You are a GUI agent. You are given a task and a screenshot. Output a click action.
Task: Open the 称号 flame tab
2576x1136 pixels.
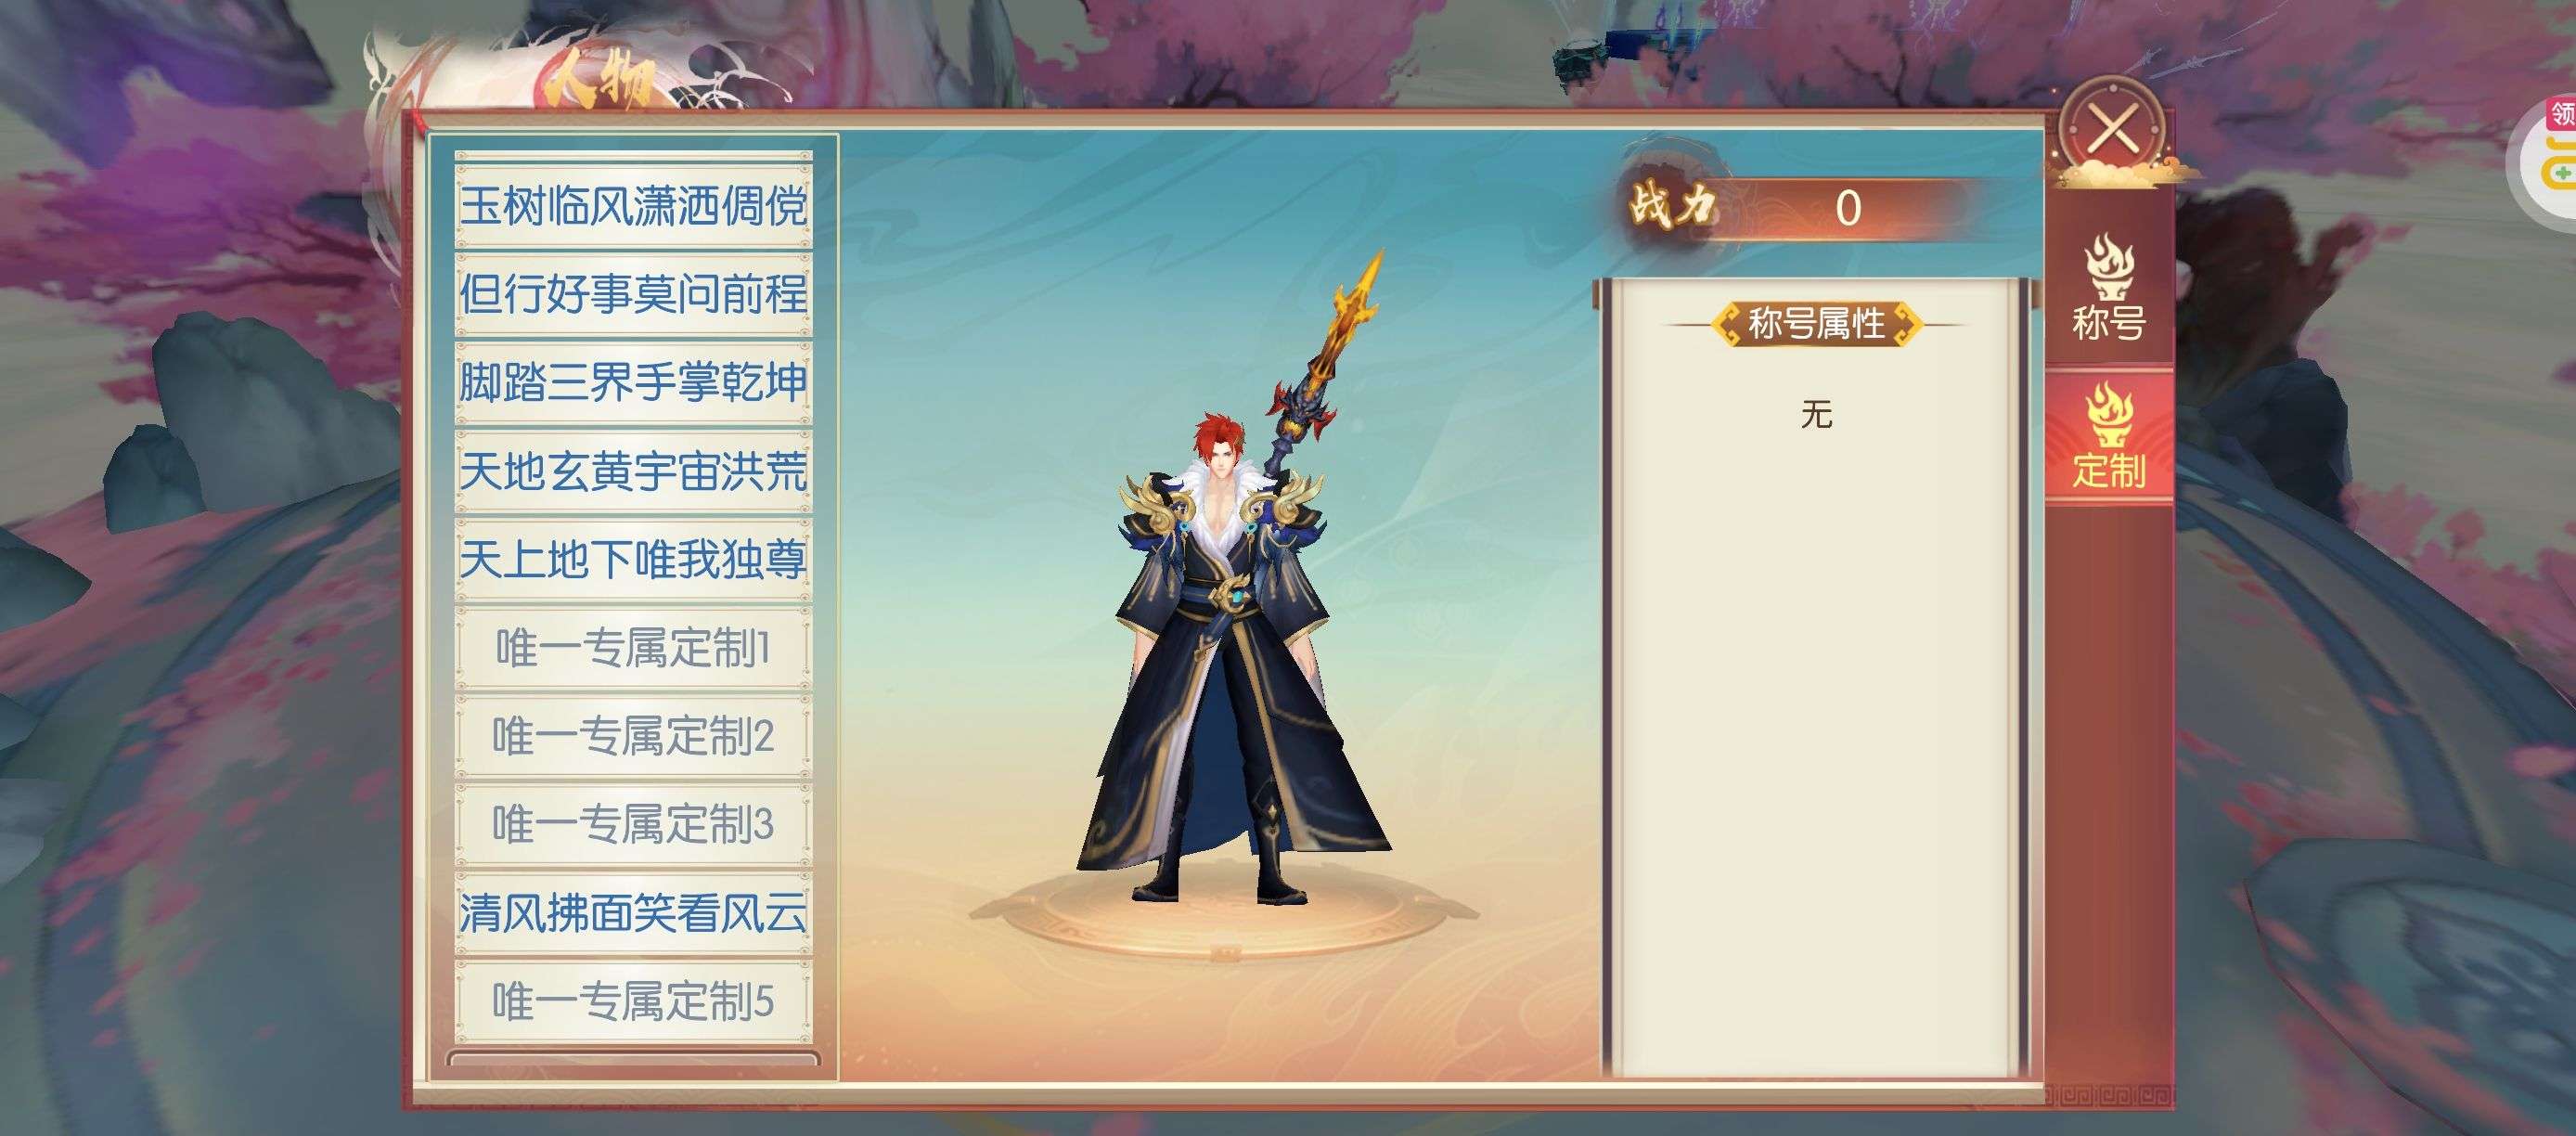pyautogui.click(x=2109, y=290)
